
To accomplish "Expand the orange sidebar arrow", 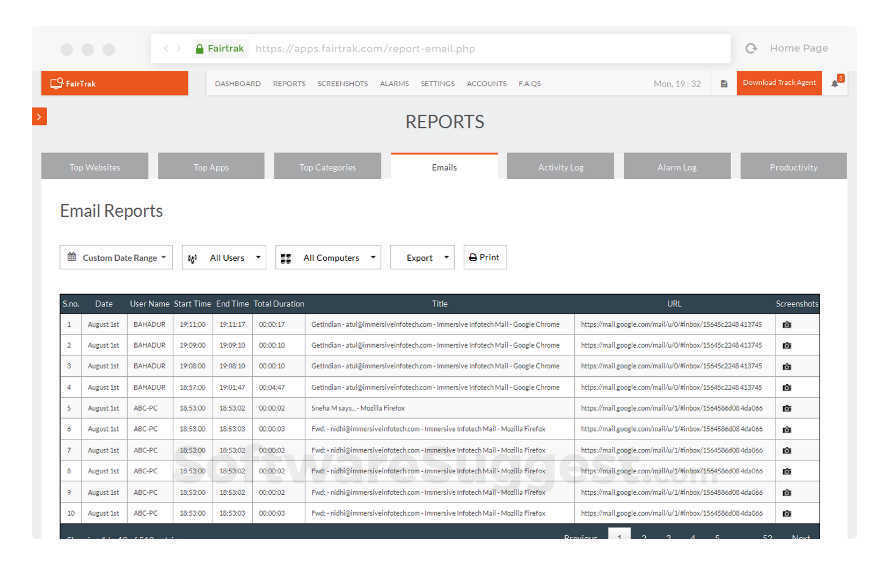I will (39, 116).
